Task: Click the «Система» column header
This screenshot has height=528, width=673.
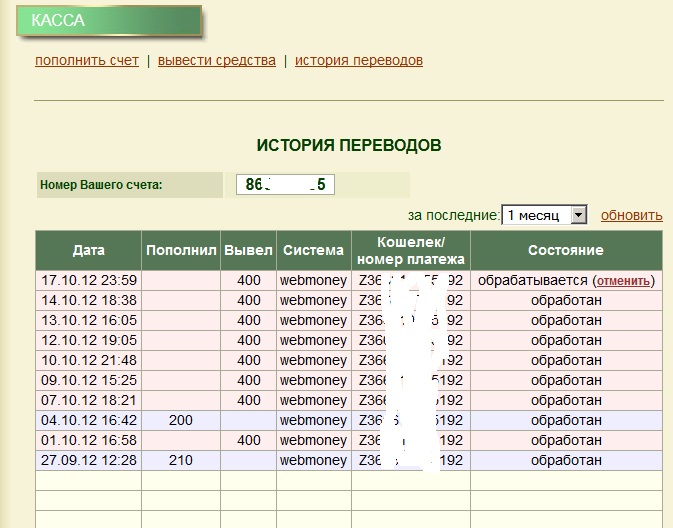Action: coord(313,250)
